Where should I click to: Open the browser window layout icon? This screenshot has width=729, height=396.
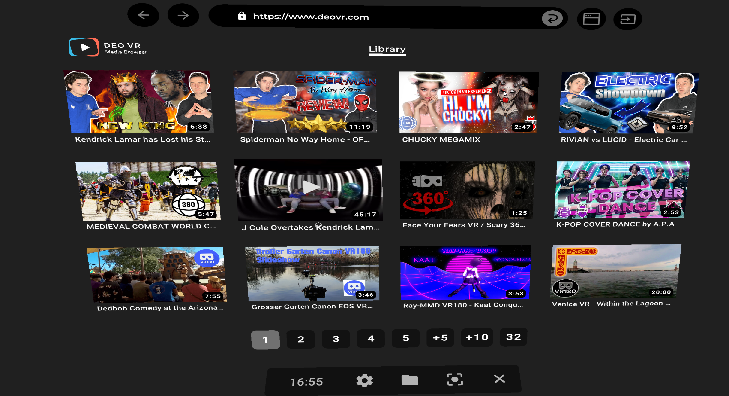tap(591, 19)
